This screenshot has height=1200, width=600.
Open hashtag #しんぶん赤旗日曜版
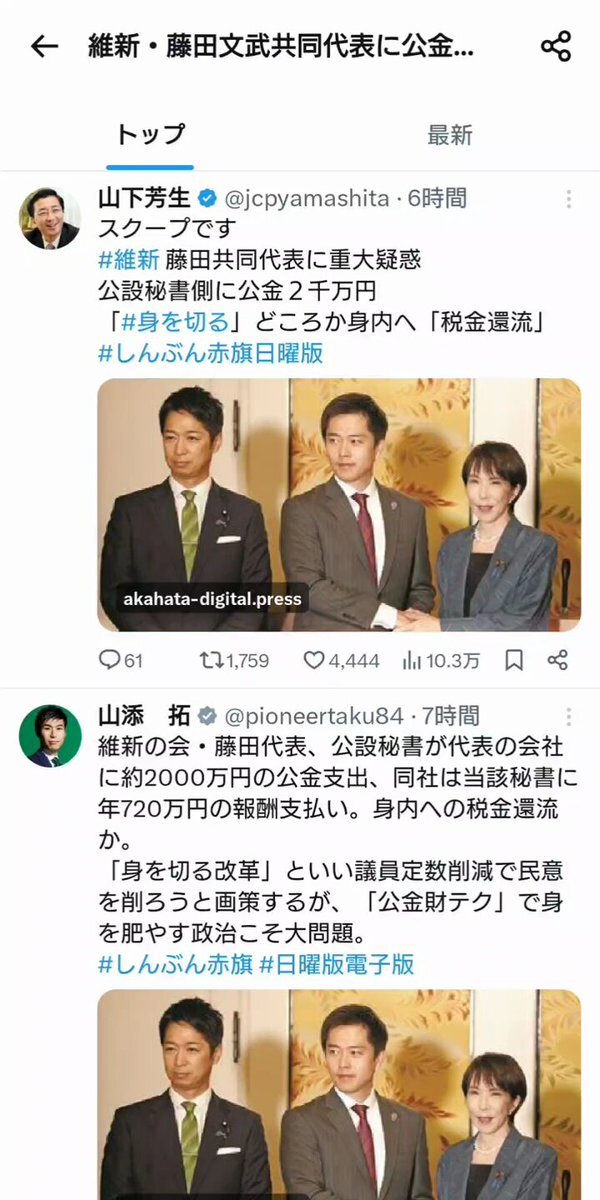(210, 354)
